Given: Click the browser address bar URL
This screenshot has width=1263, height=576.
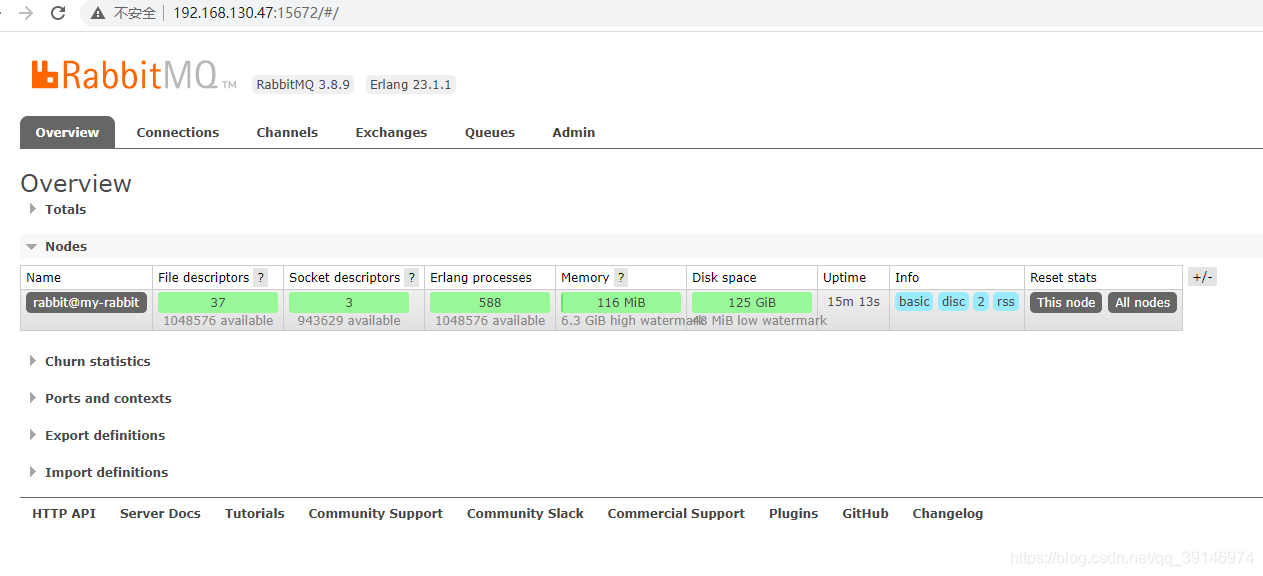Looking at the screenshot, I should click(x=256, y=13).
